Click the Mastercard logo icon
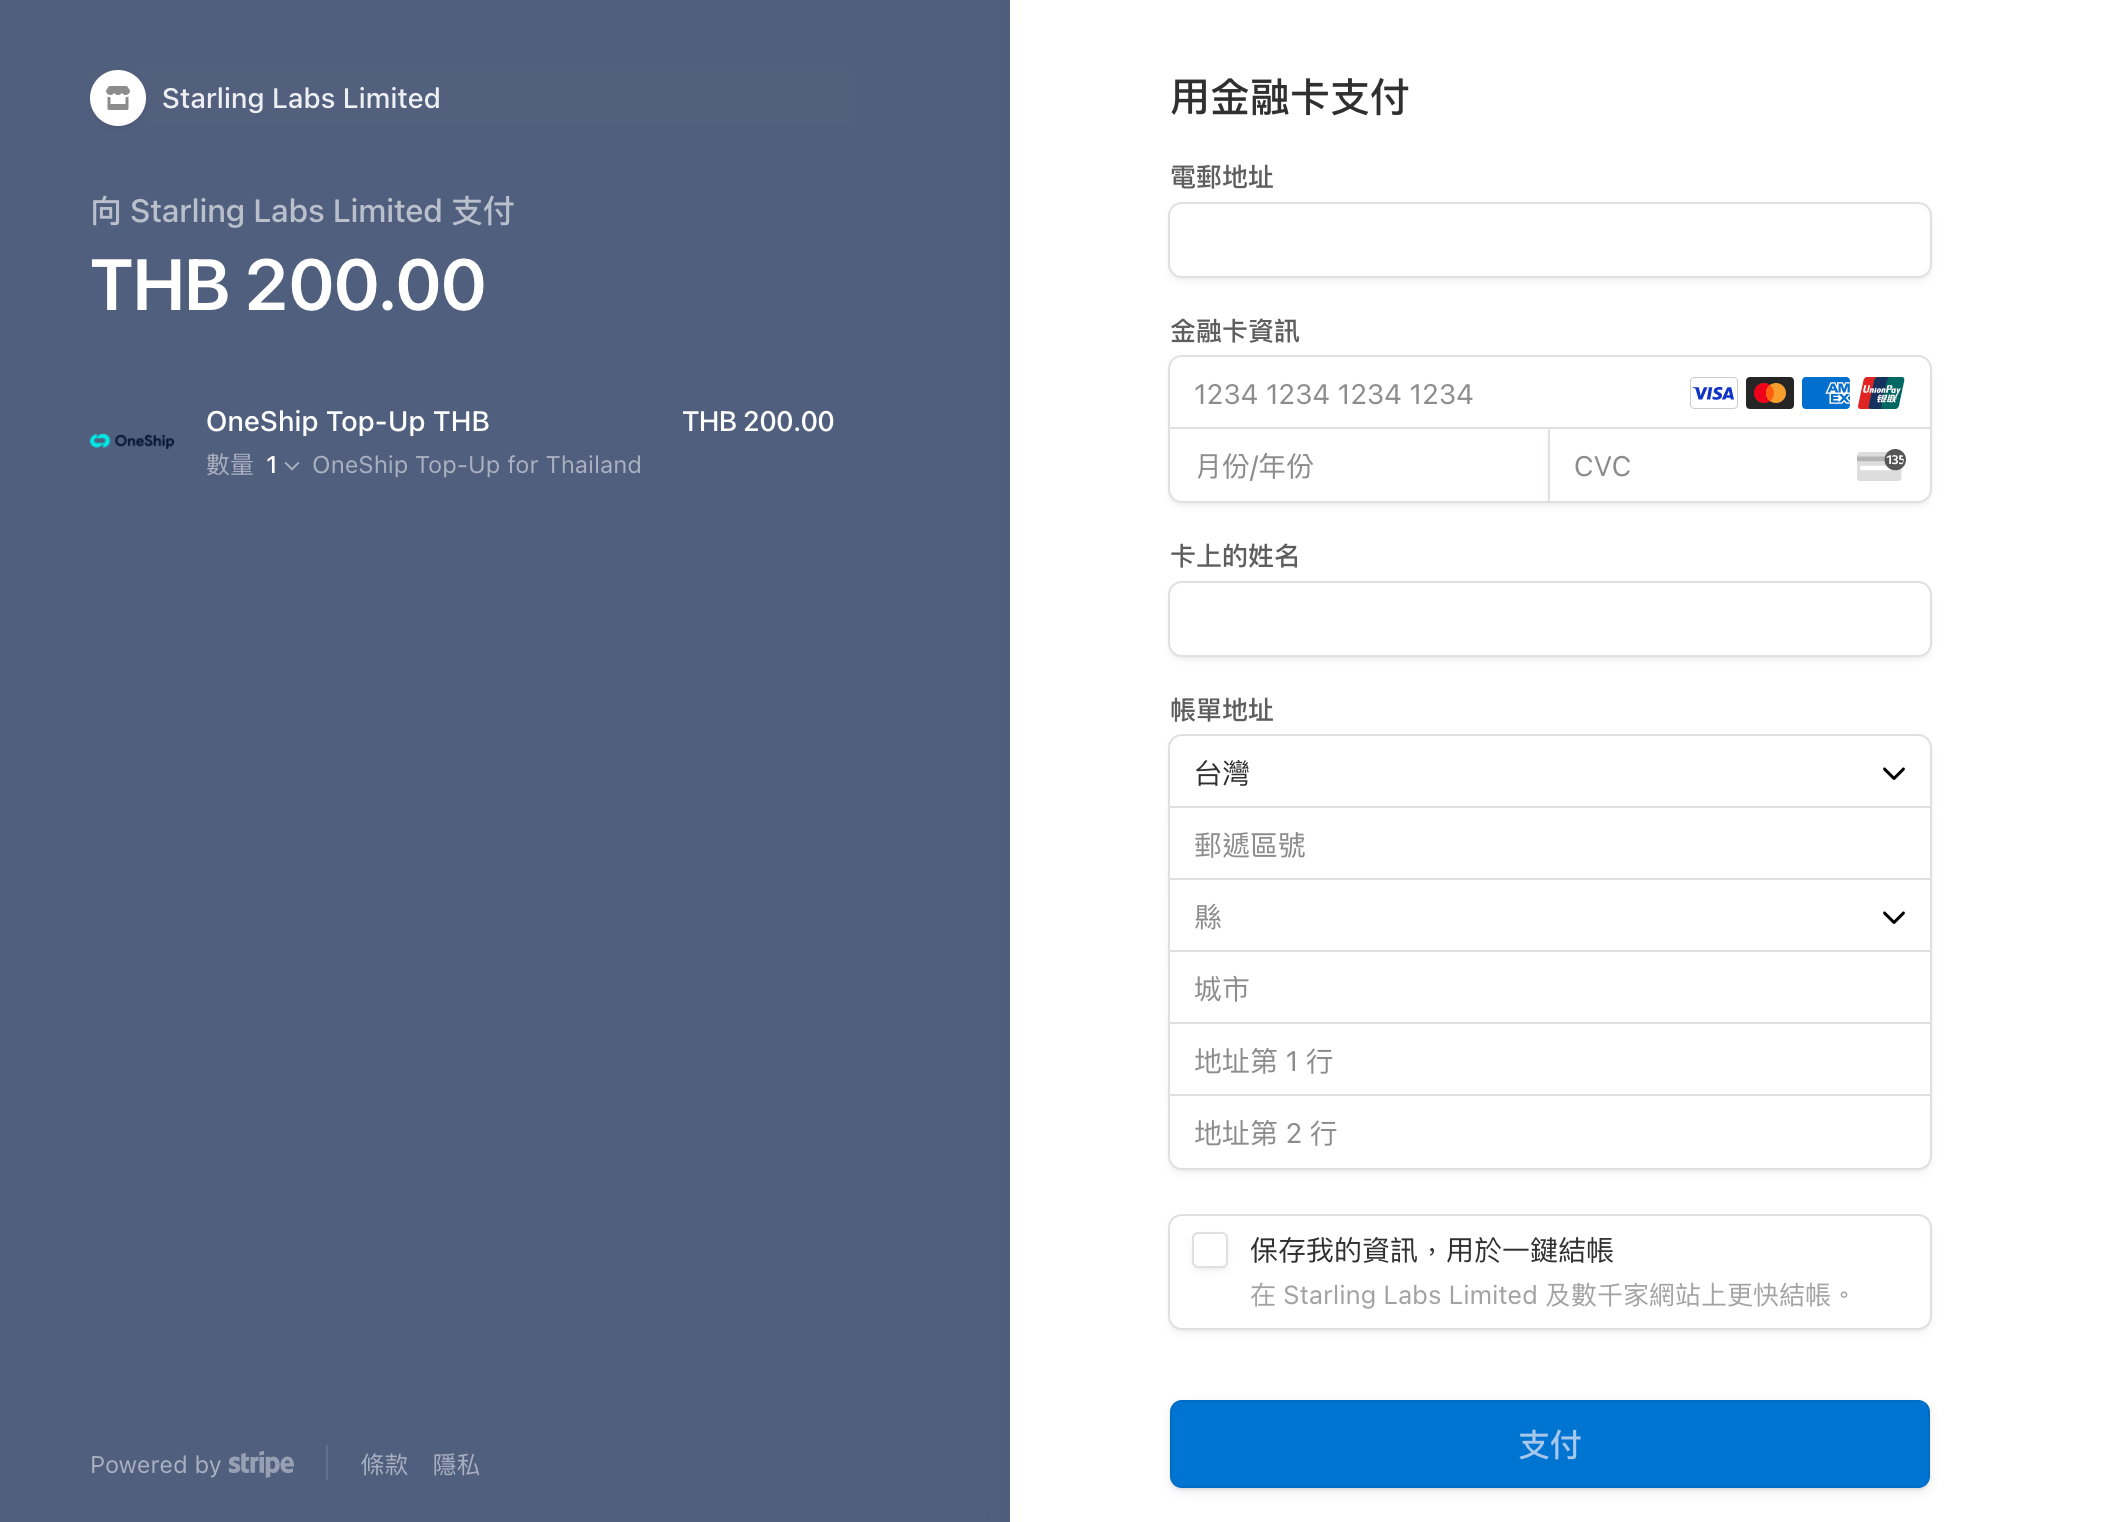The image size is (2114, 1522). pos(1769,393)
